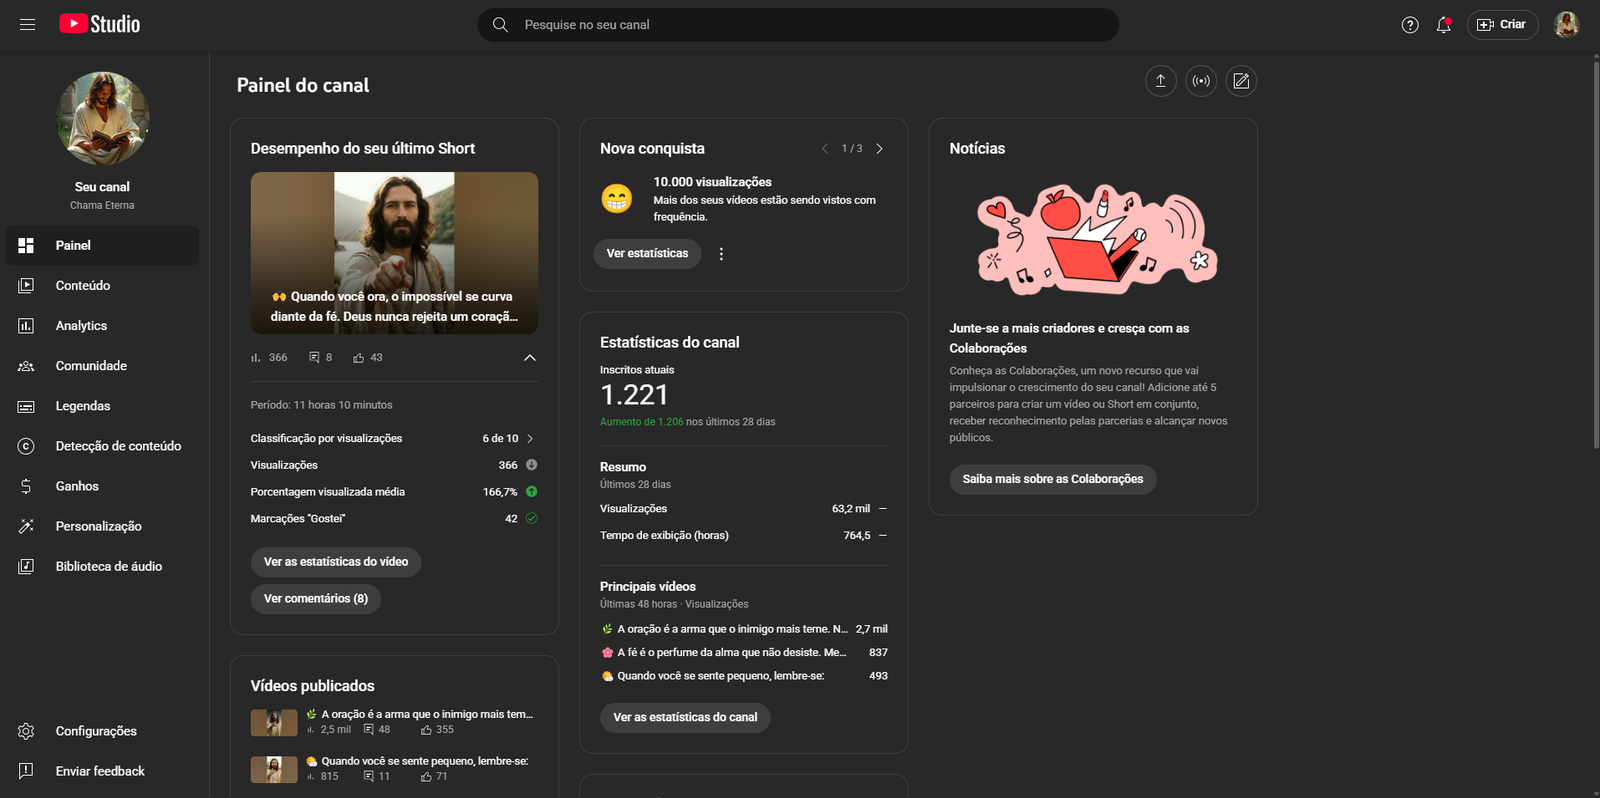The image size is (1600, 798).
Task: Click Saiba mais sobre as Colaborações
Action: [x=1052, y=479]
